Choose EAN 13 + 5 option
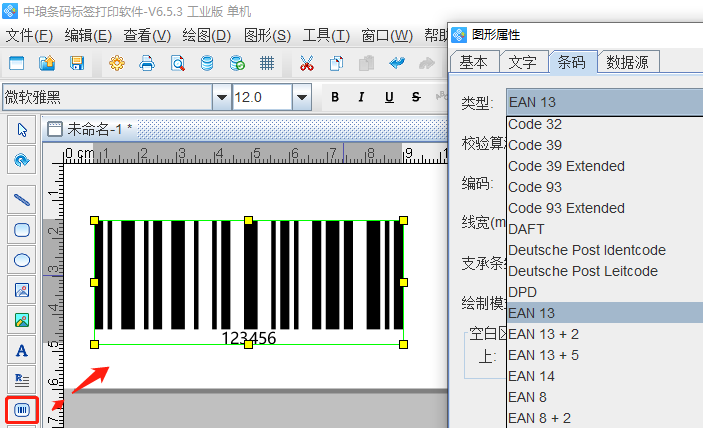This screenshot has width=703, height=428. pyautogui.click(x=604, y=355)
